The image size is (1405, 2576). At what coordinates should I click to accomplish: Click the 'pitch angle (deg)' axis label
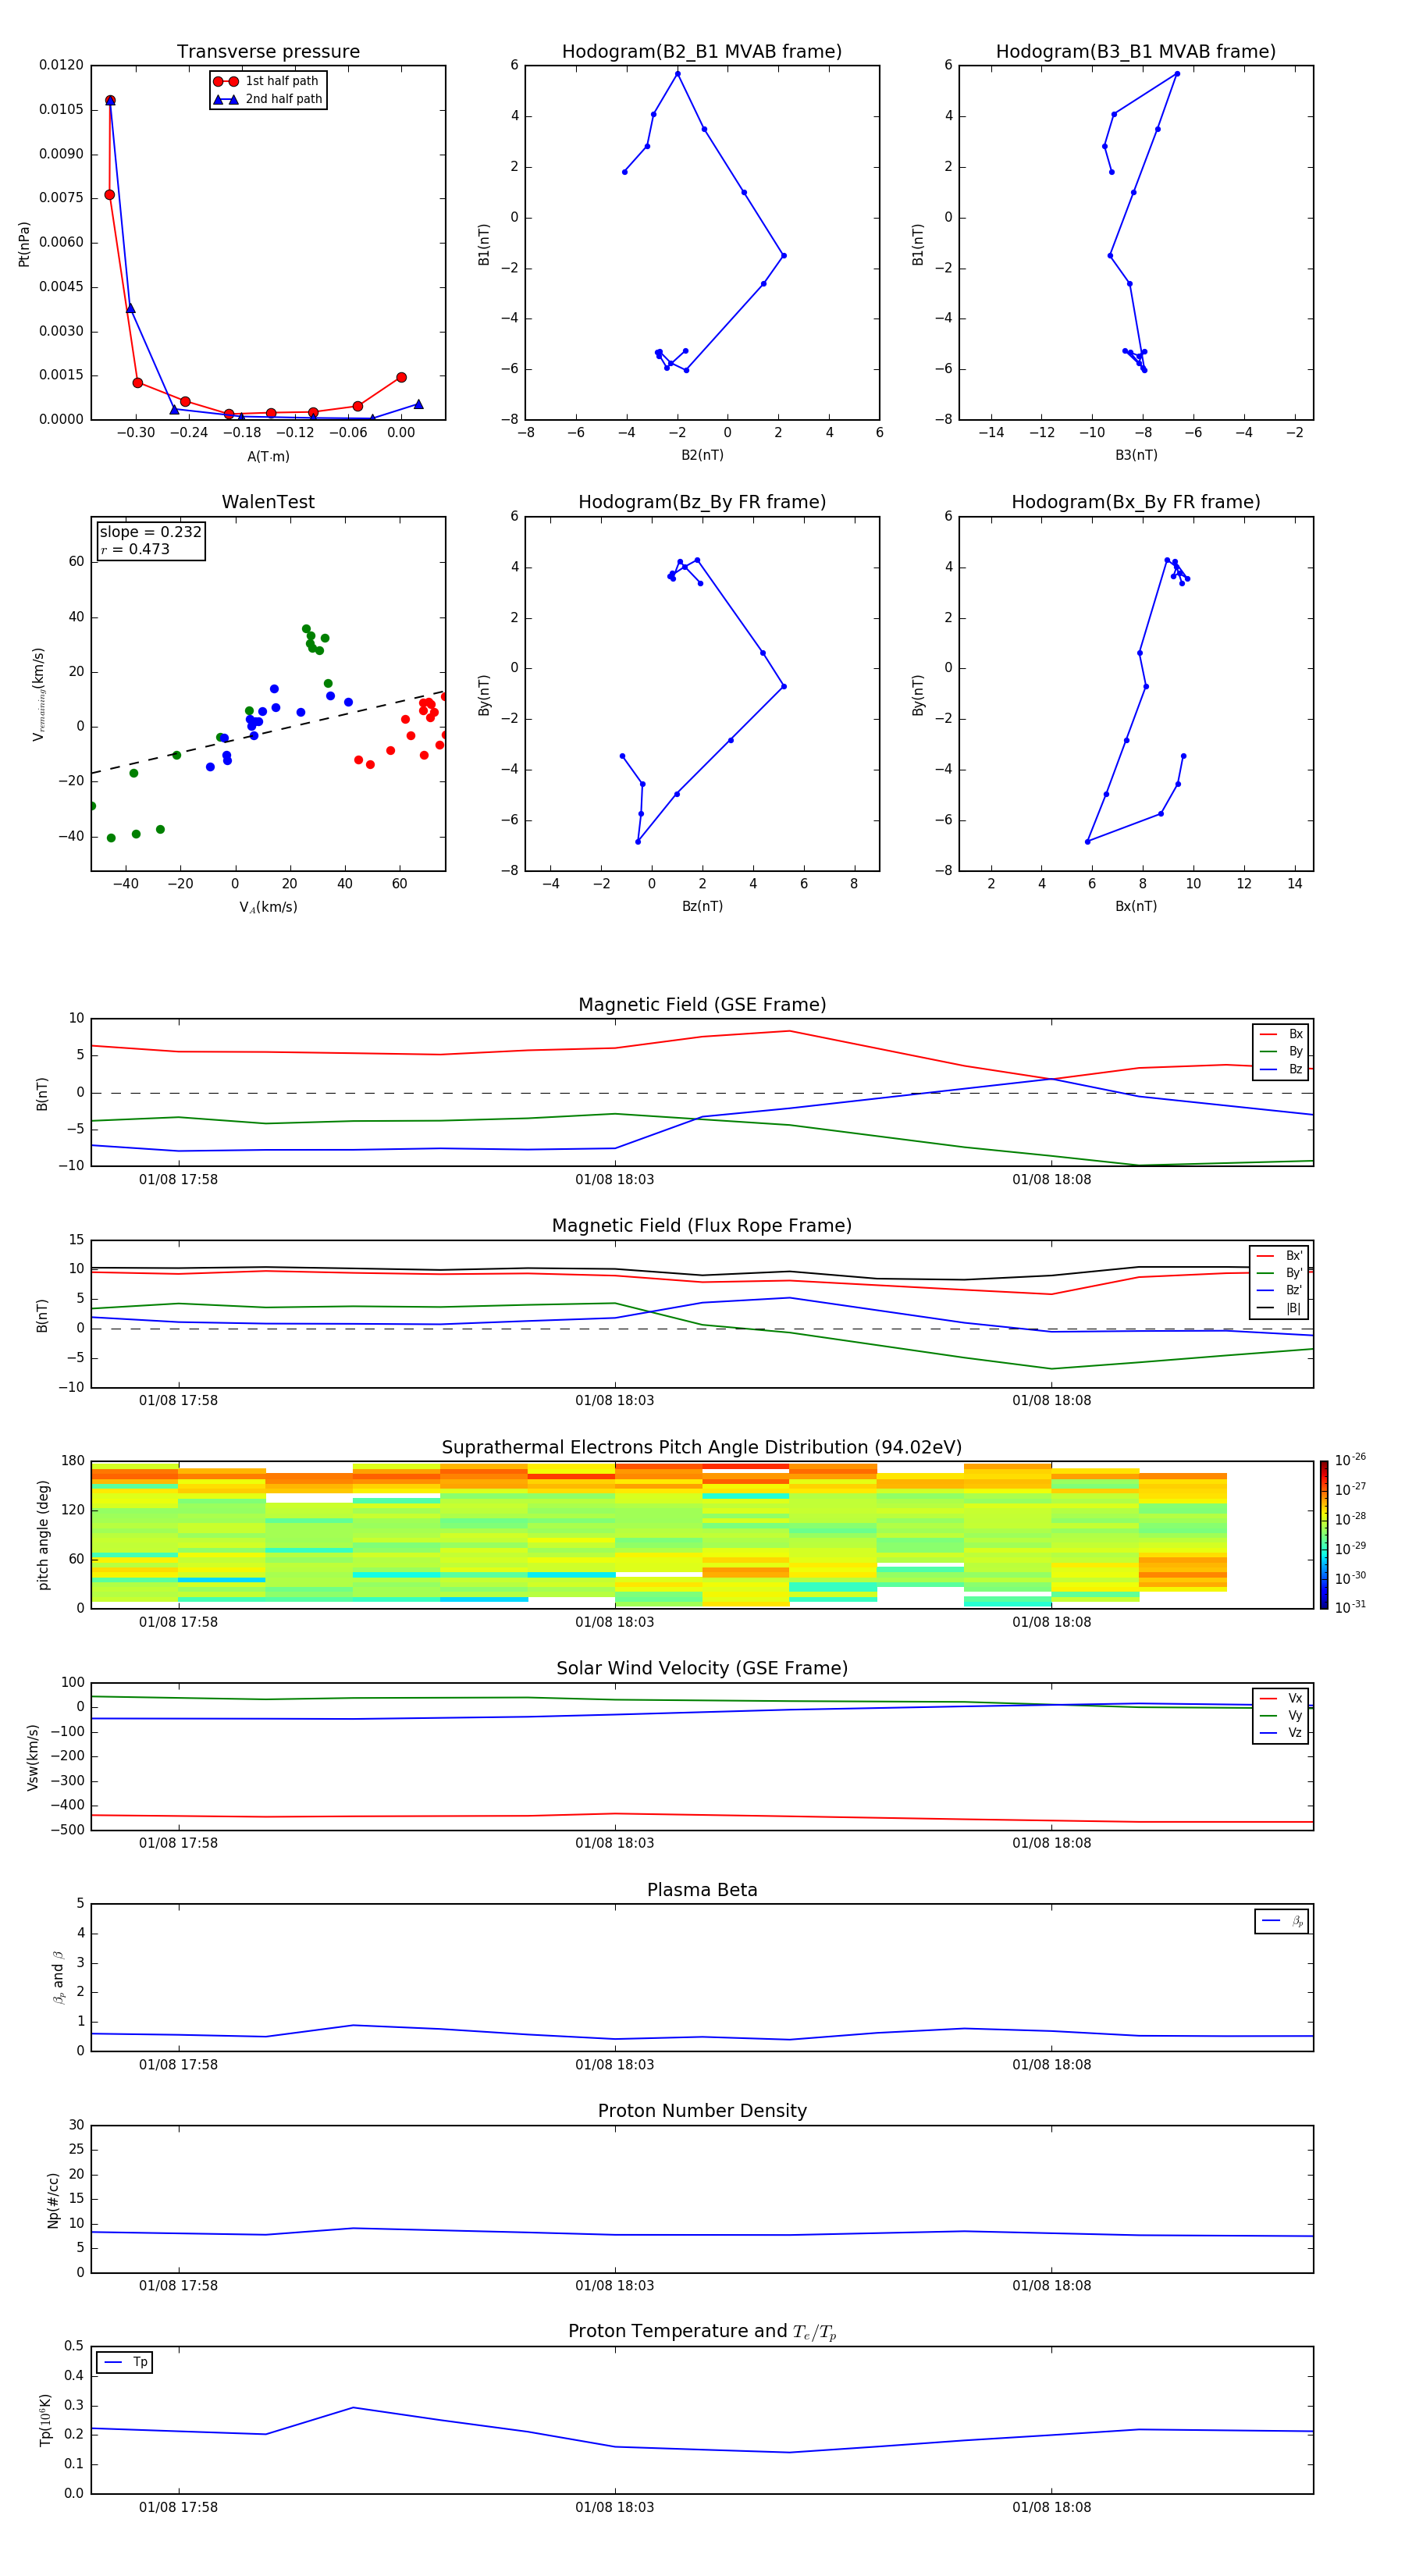pyautogui.click(x=43, y=1535)
